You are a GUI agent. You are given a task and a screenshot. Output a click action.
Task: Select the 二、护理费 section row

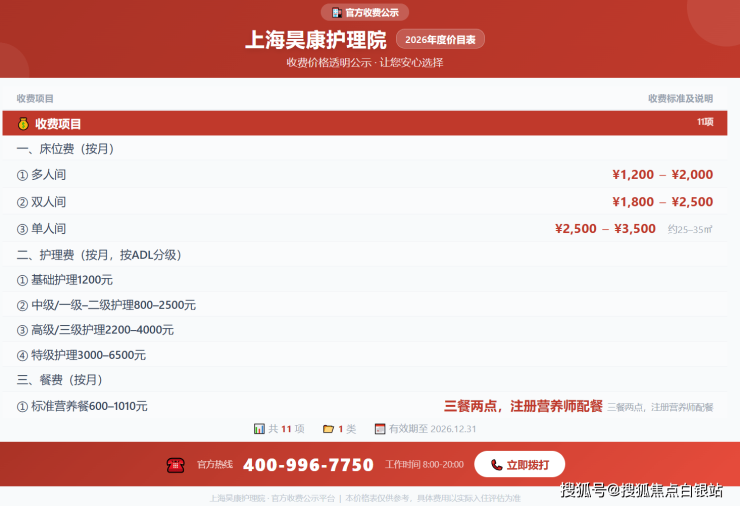365,255
